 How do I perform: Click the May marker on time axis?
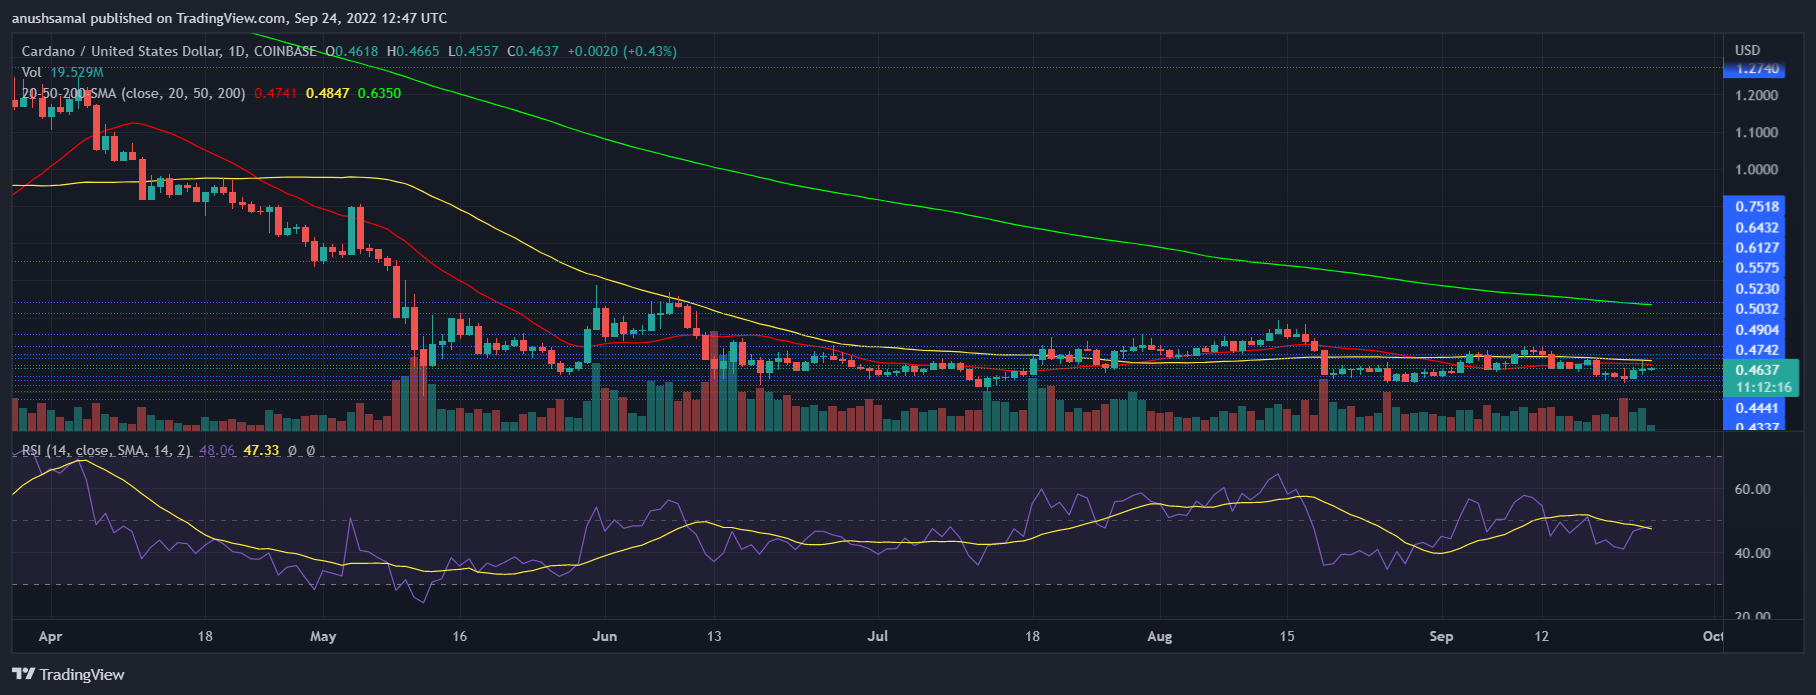pyautogui.click(x=323, y=636)
